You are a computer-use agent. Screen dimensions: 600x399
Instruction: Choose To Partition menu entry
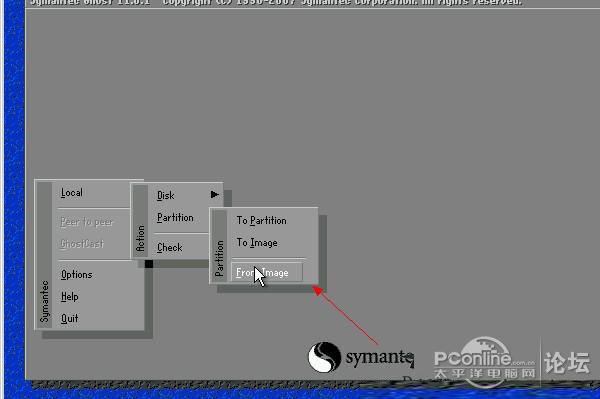point(261,221)
